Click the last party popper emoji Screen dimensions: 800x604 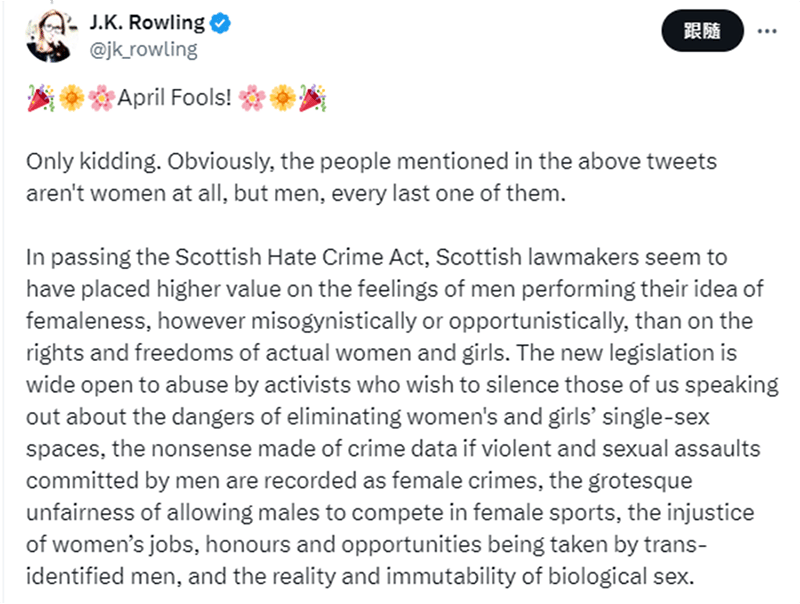pos(313,99)
